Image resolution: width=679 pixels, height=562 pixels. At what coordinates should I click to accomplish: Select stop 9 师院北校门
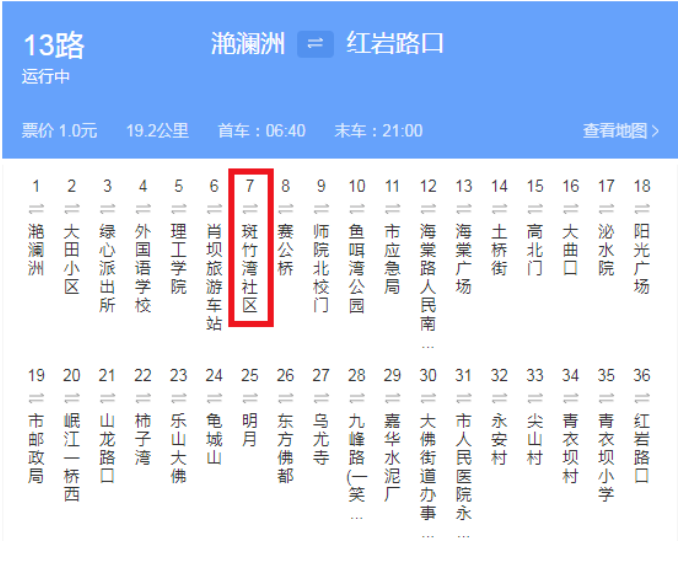coord(321,268)
